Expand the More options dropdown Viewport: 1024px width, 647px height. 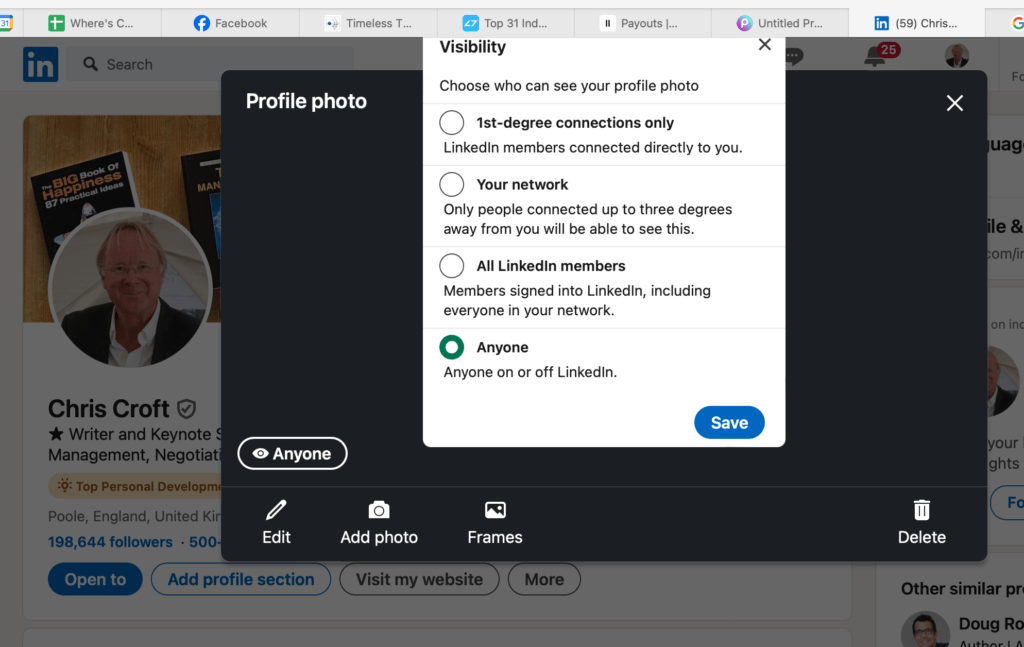[x=544, y=579]
